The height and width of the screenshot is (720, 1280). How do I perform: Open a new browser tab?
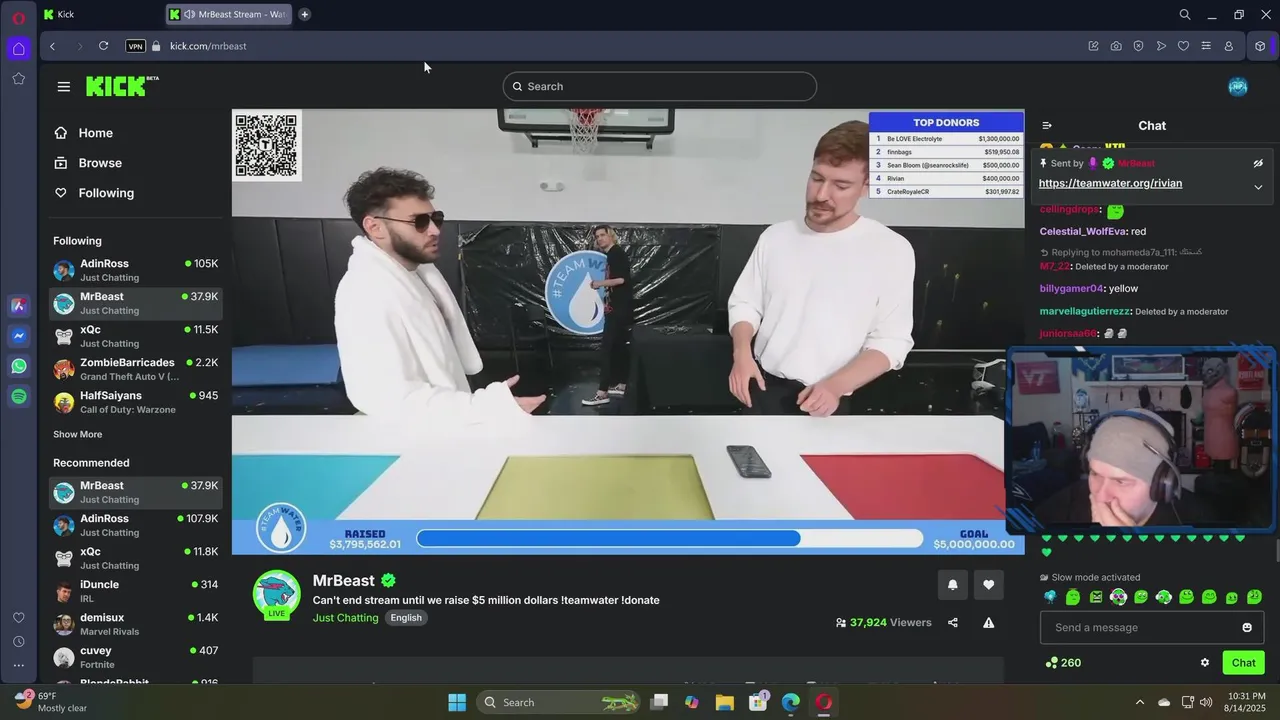tap(304, 14)
